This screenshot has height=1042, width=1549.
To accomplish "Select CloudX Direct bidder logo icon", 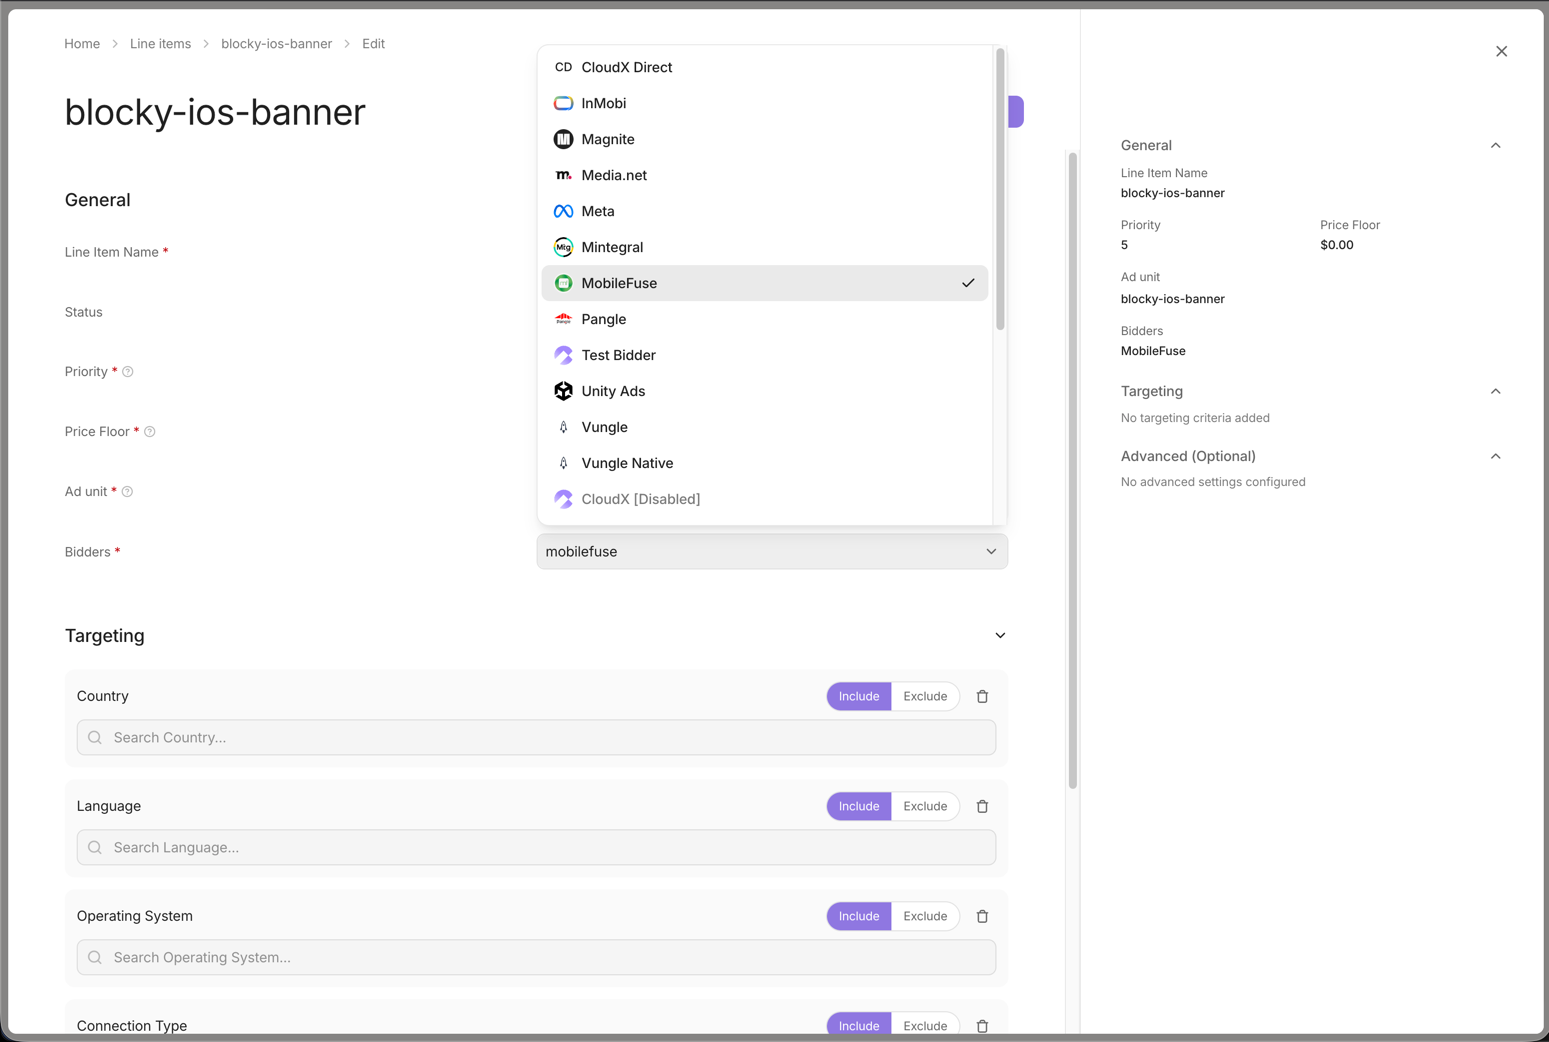I will point(563,67).
